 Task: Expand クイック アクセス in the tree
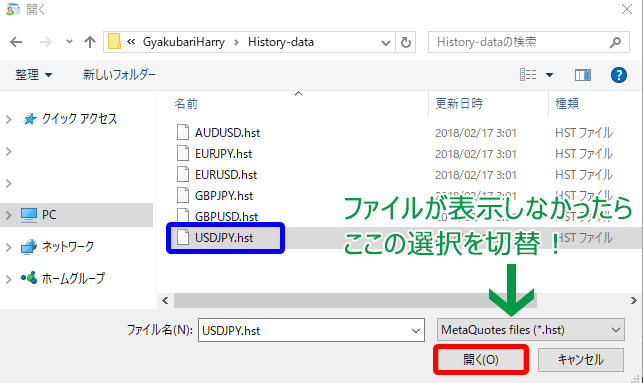pyautogui.click(x=9, y=119)
